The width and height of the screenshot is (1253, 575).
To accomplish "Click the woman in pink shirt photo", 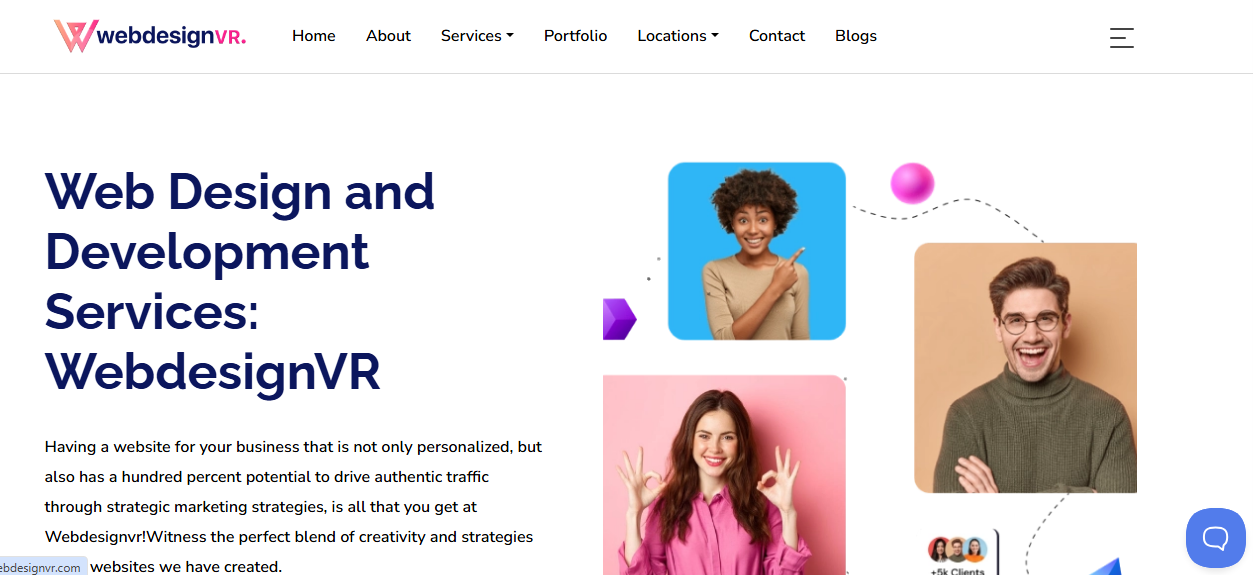I will pos(724,475).
